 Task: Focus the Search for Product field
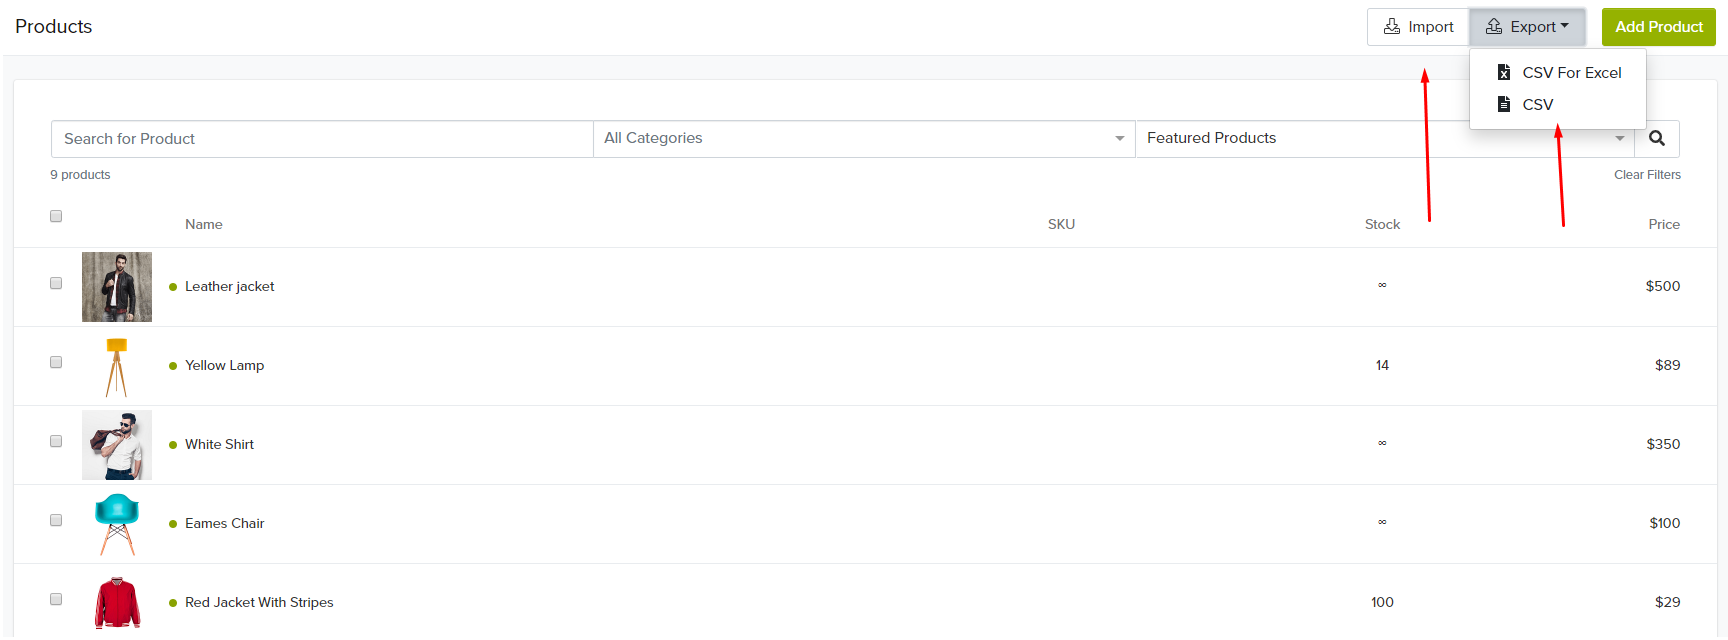coord(322,139)
